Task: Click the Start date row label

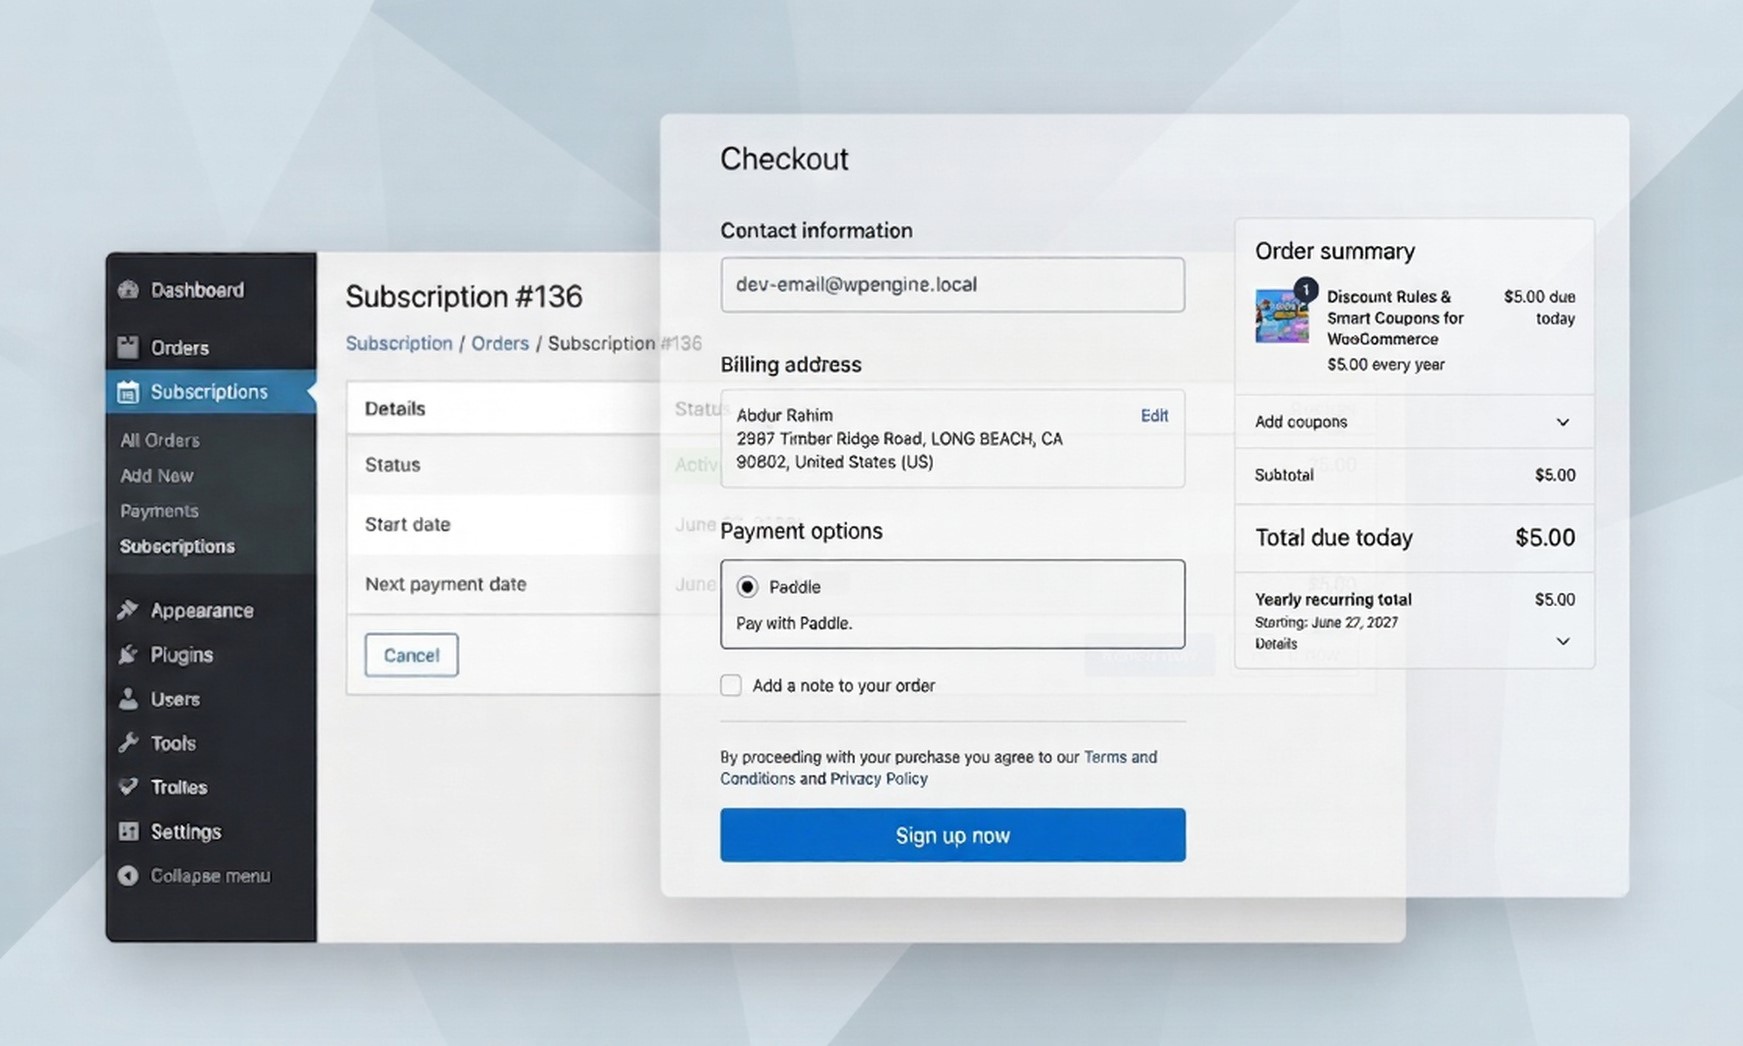Action: pos(407,524)
